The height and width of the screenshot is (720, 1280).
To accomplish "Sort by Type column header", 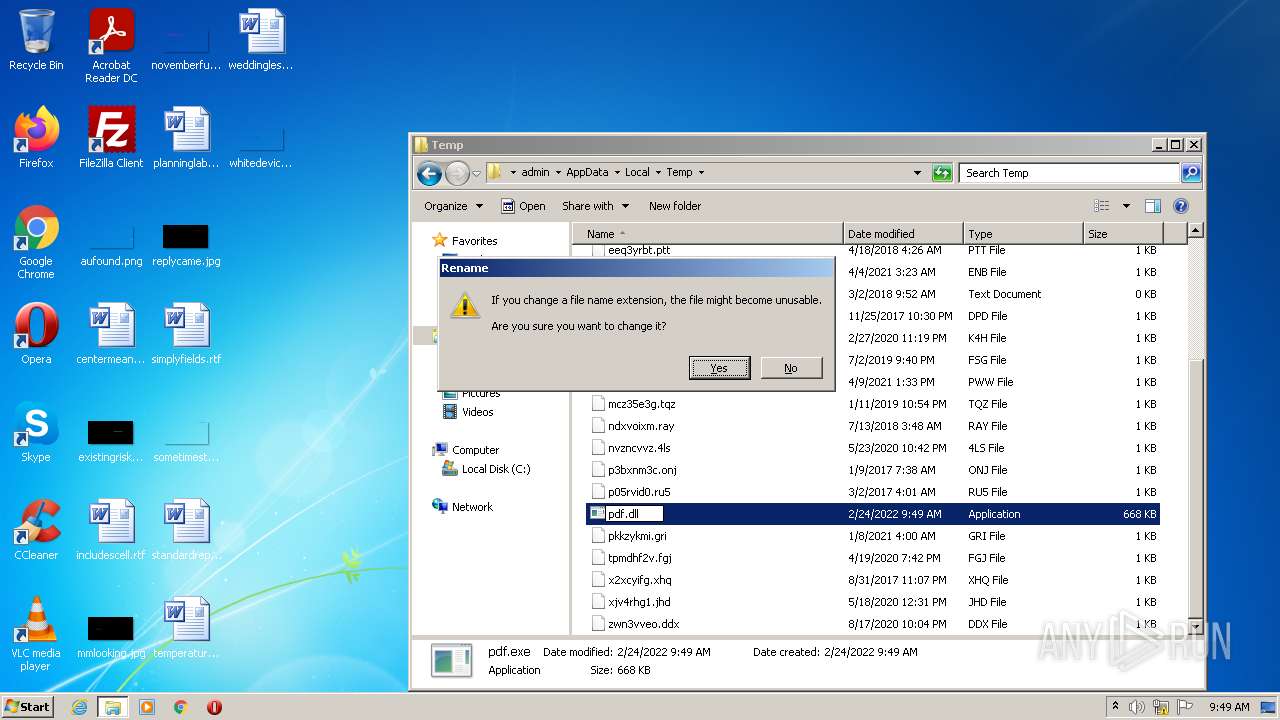I will (1023, 234).
